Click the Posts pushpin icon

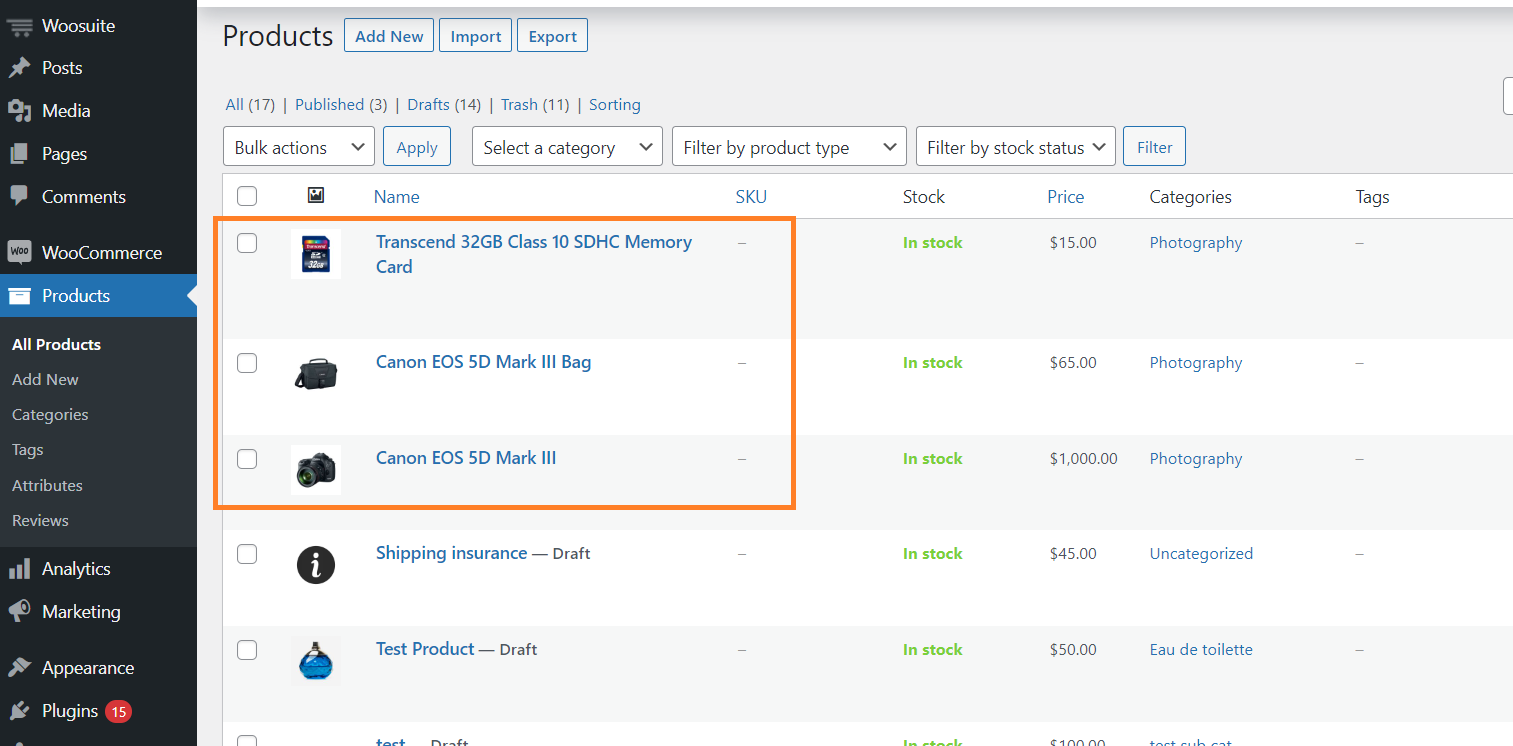point(19,68)
